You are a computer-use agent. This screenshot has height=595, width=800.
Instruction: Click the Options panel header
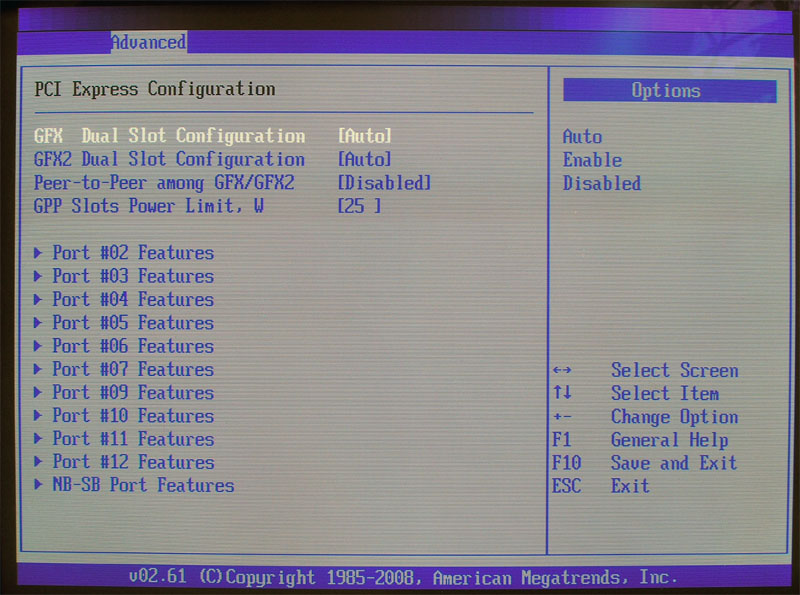point(670,91)
